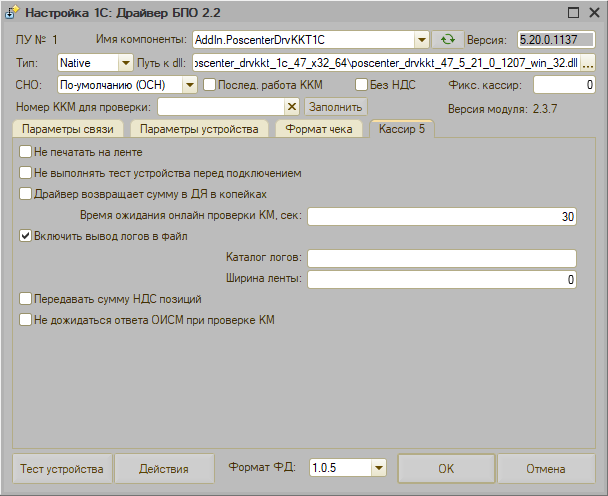Close the driver settings window

pyautogui.click(x=595, y=13)
